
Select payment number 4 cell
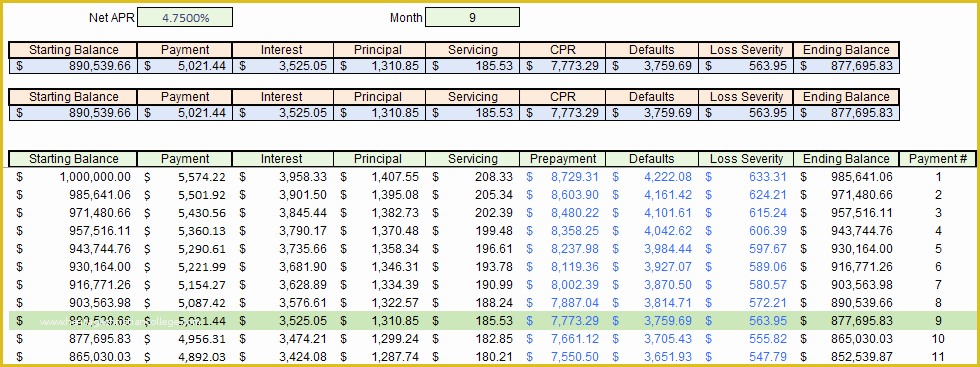938,231
